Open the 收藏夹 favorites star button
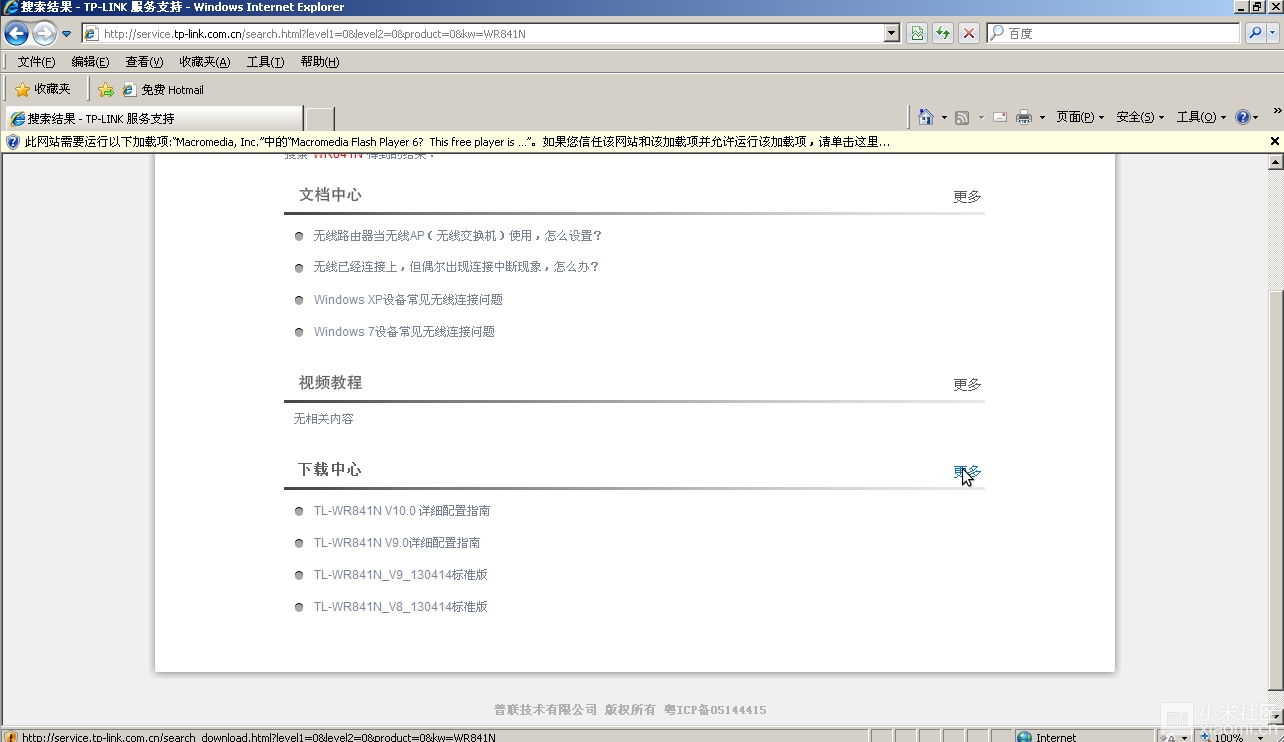Image resolution: width=1284 pixels, height=742 pixels. tap(43, 89)
